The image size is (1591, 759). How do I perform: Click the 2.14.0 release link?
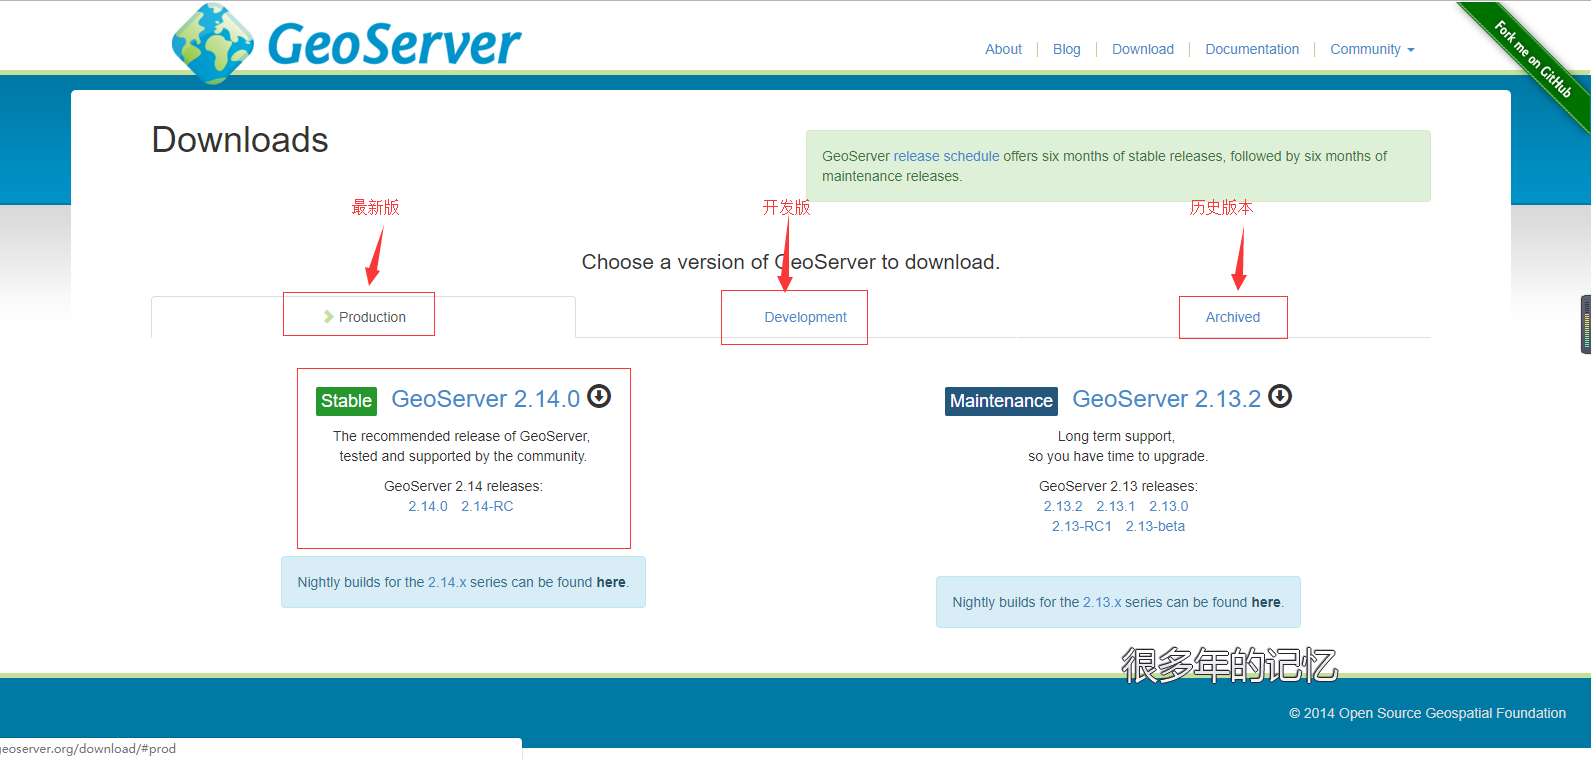click(428, 506)
